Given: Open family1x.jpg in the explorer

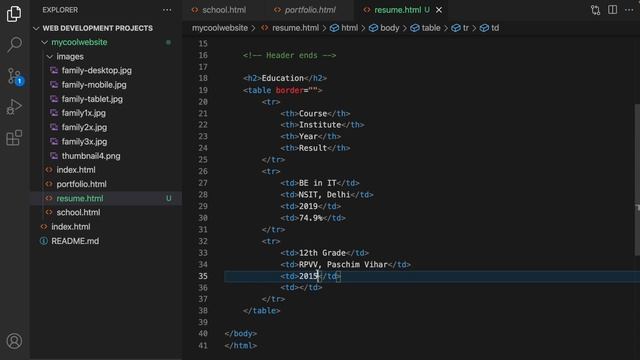Looking at the screenshot, I should pyautogui.click(x=84, y=113).
